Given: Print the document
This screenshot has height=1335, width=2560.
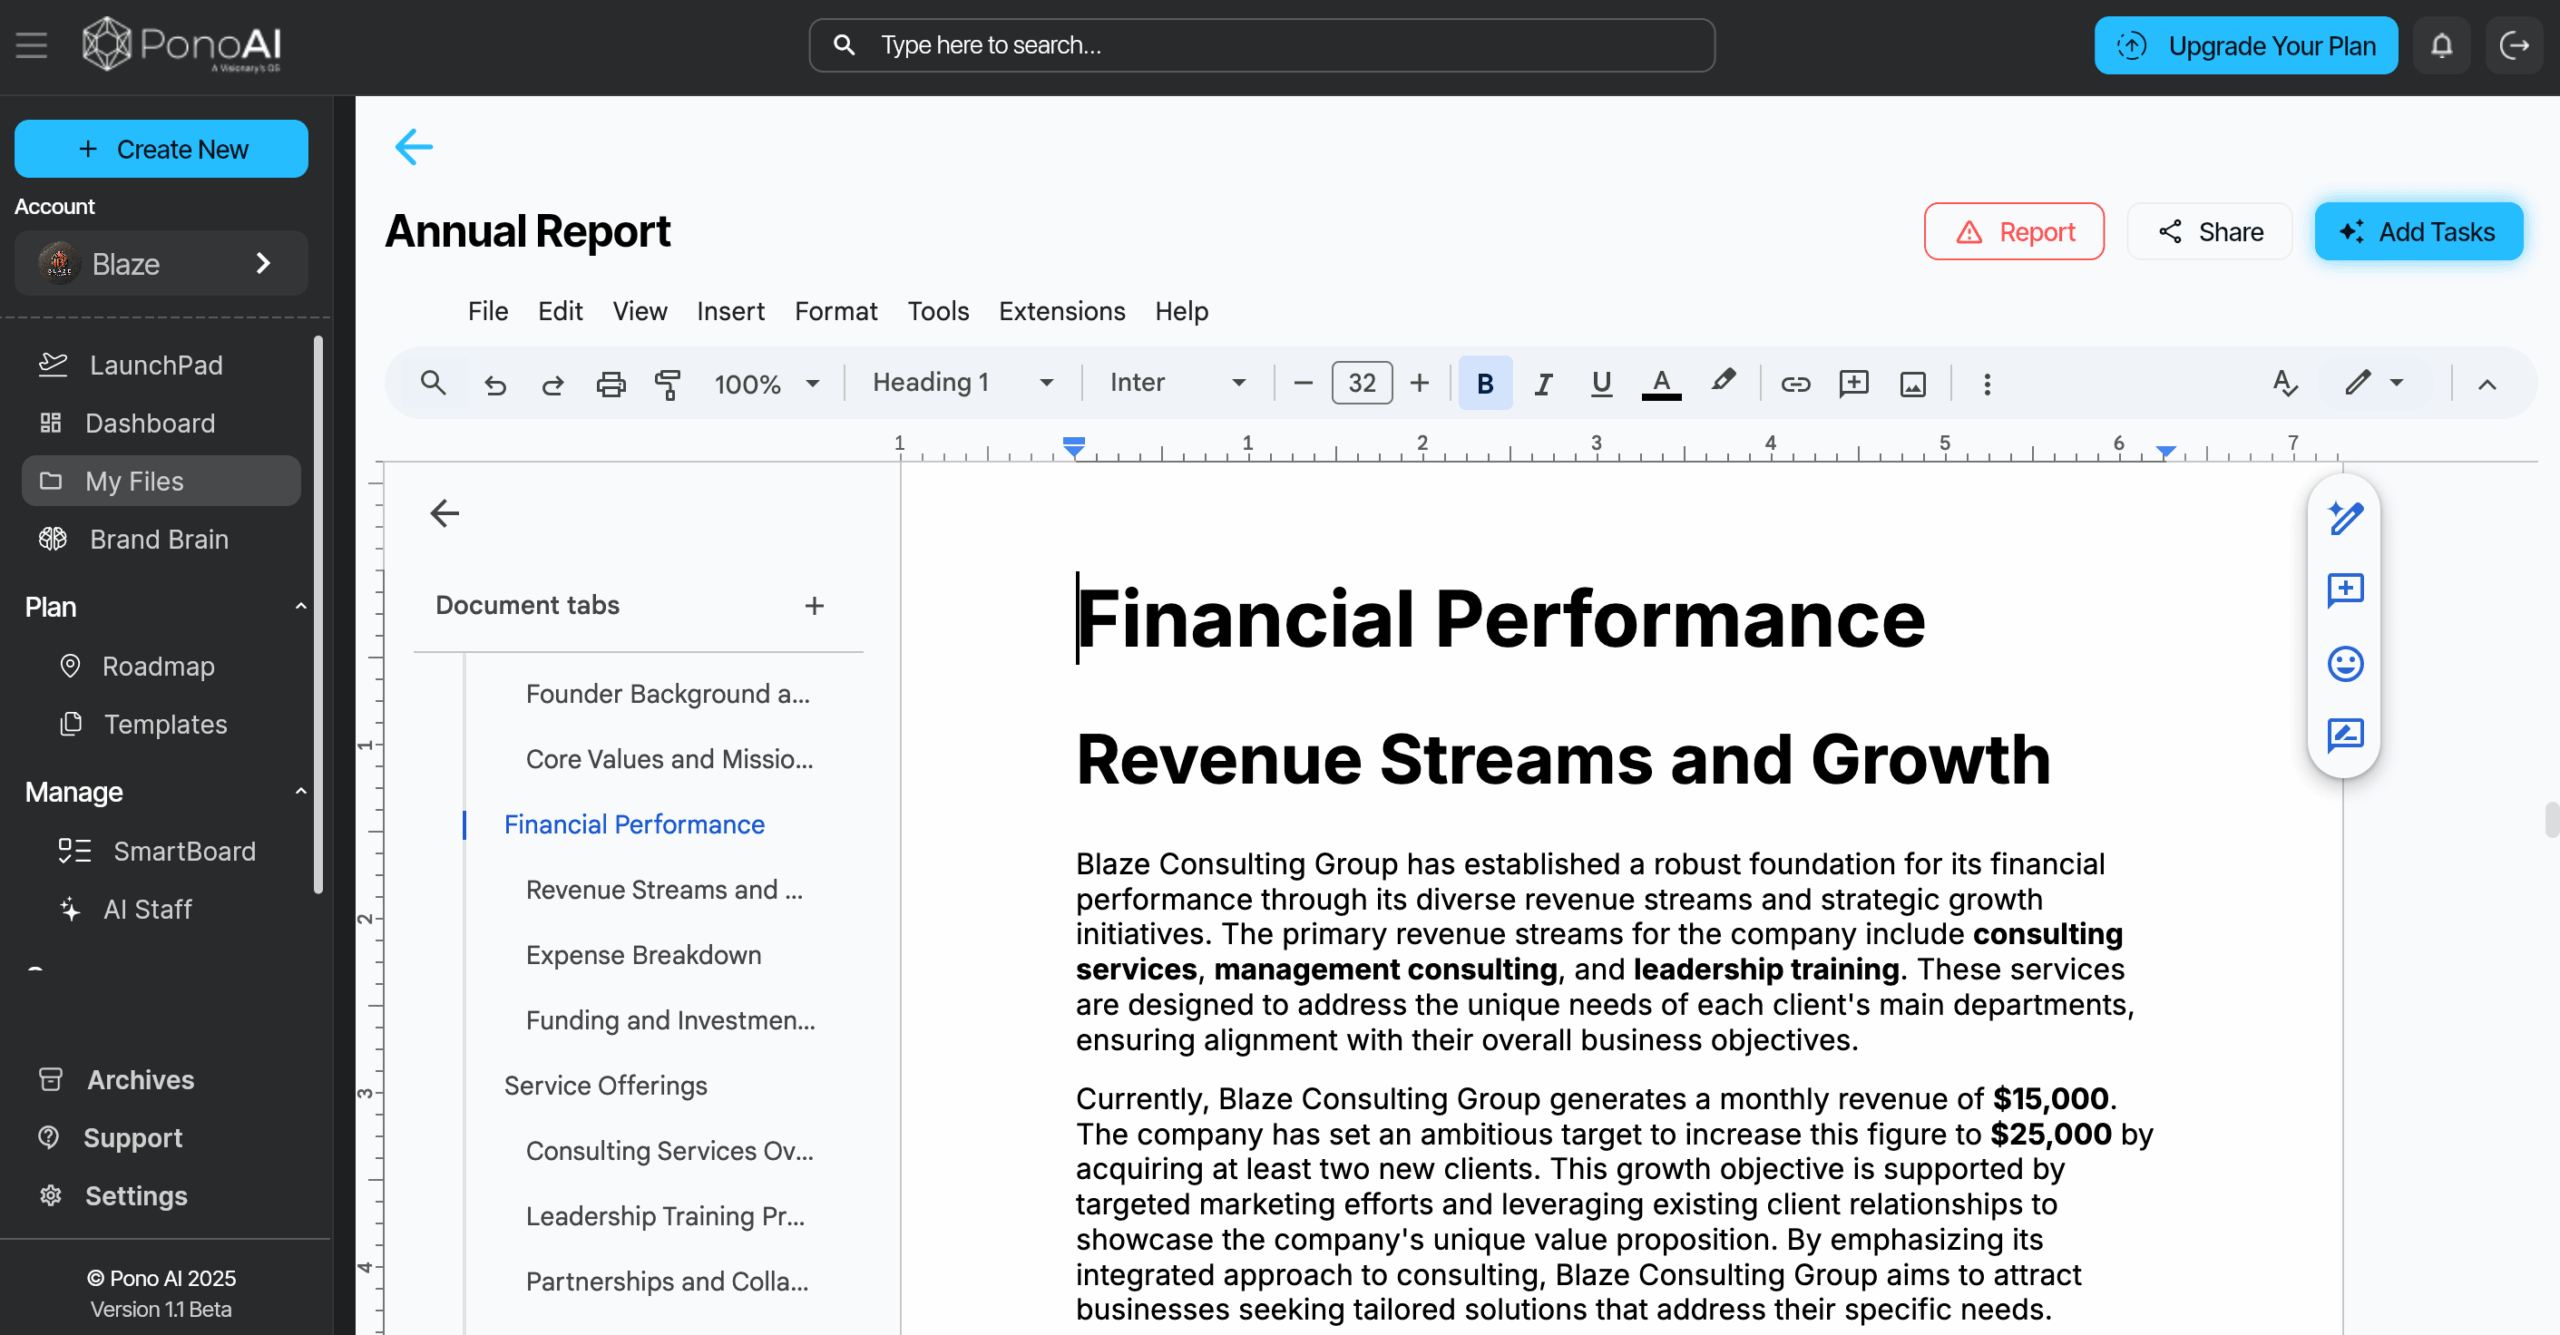Looking at the screenshot, I should click(611, 384).
